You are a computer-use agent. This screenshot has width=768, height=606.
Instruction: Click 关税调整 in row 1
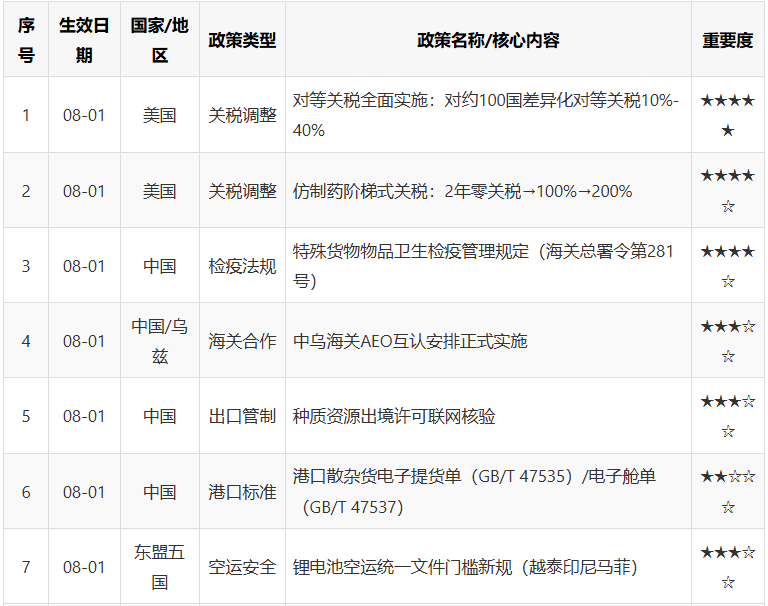click(x=242, y=115)
